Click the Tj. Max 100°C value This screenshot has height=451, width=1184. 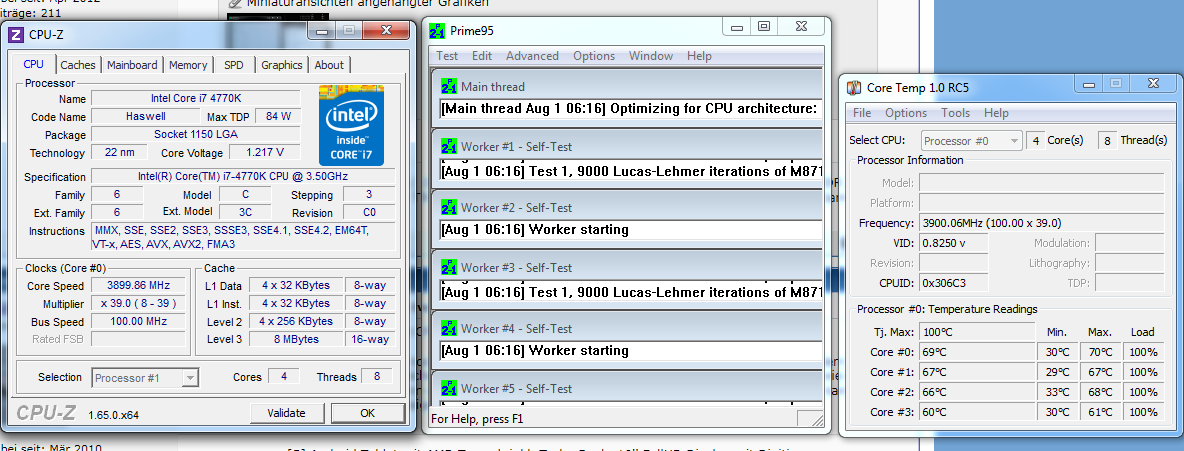(977, 332)
